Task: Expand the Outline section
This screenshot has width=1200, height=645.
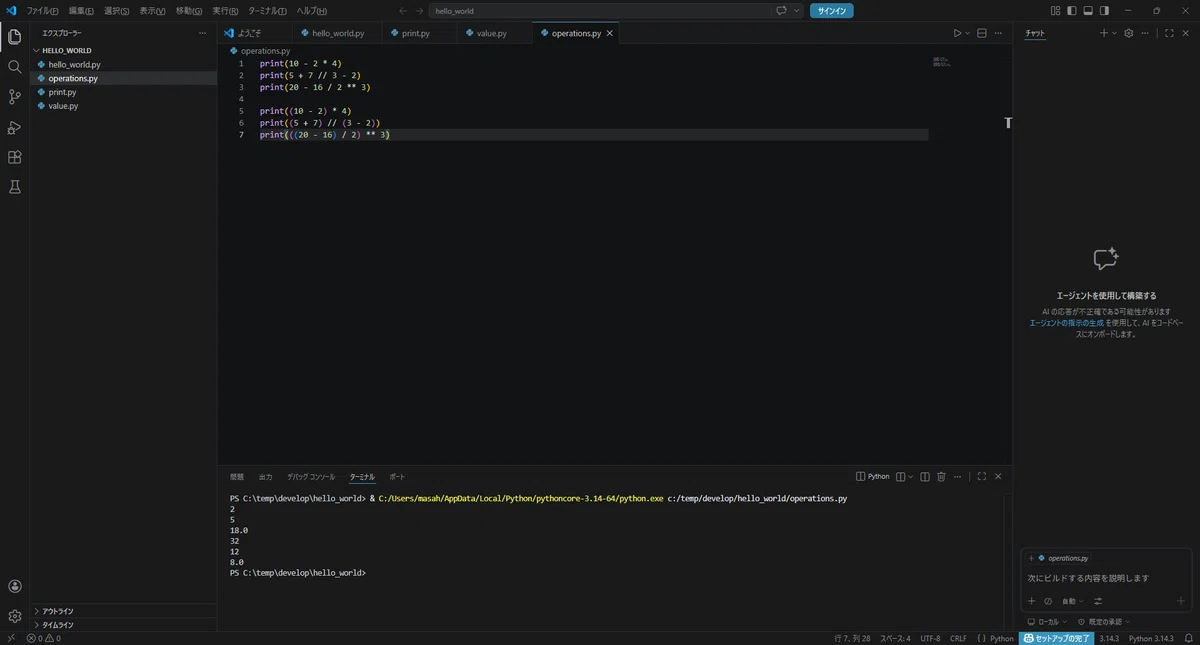Action: pos(123,611)
